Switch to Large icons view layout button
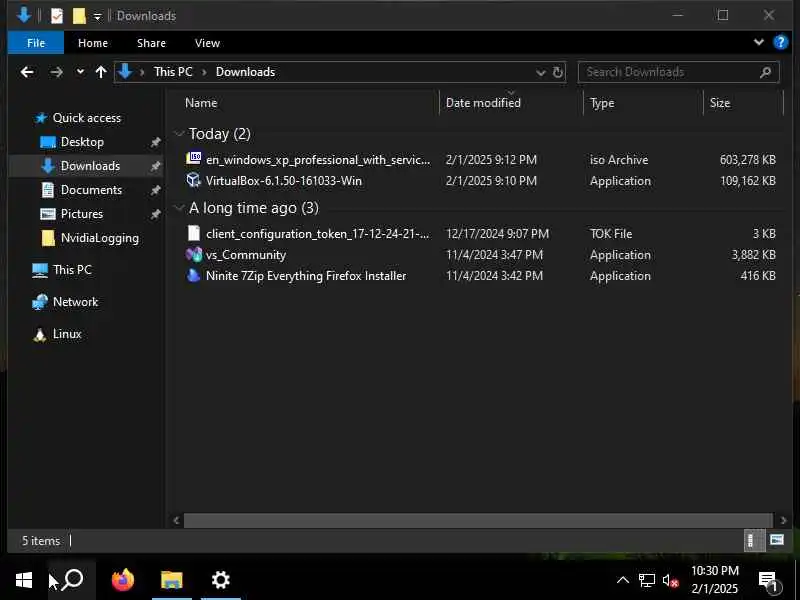 click(777, 540)
